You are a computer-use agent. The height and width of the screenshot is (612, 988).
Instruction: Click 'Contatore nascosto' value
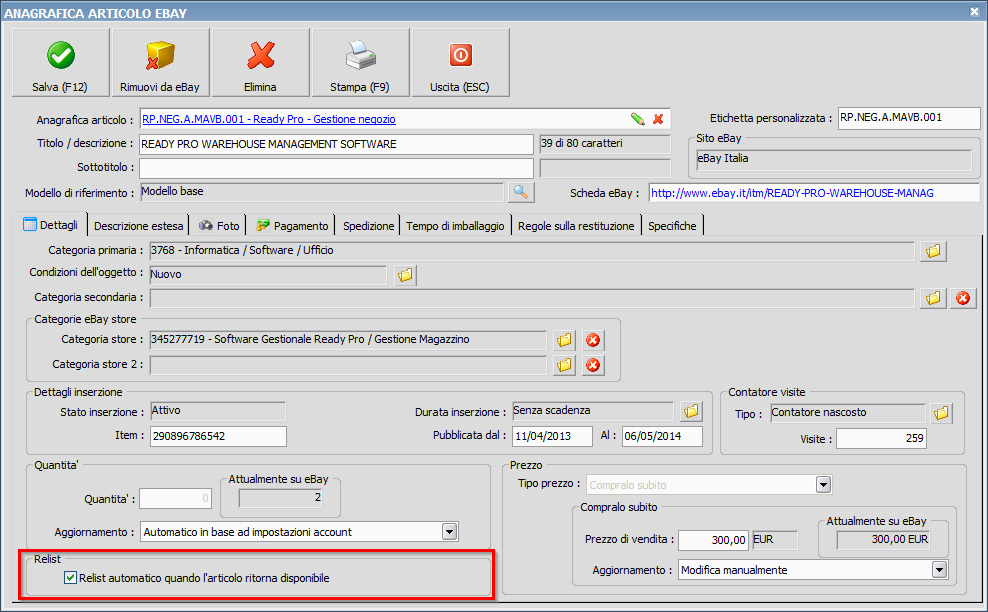[x=847, y=413]
